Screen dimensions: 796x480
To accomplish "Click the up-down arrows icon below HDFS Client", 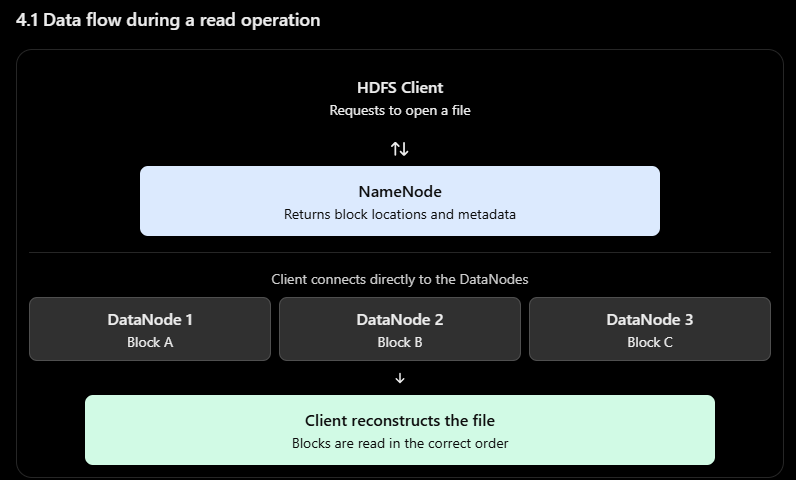I will [400, 149].
